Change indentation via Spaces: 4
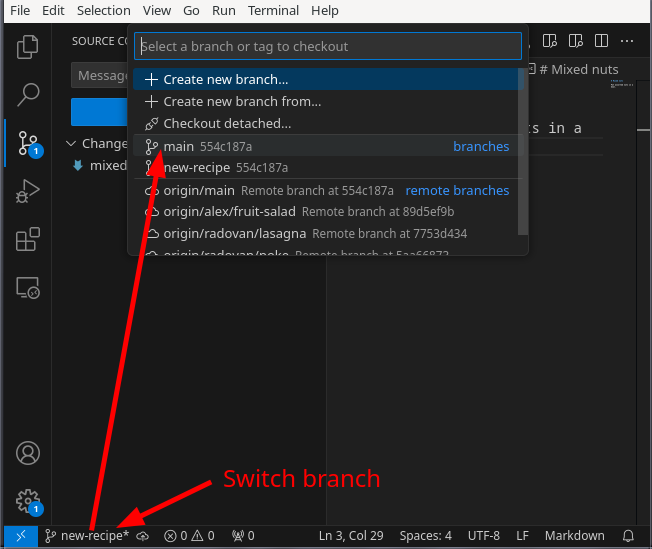This screenshot has width=652, height=549. tap(425, 536)
